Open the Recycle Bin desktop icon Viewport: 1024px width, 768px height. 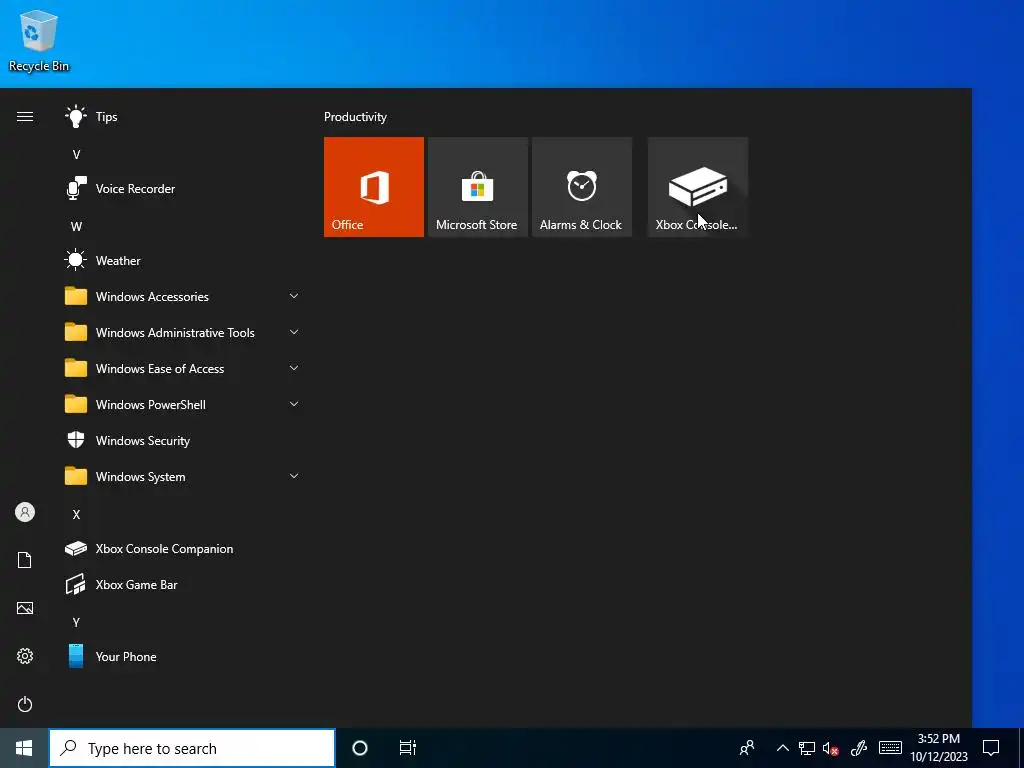39,40
